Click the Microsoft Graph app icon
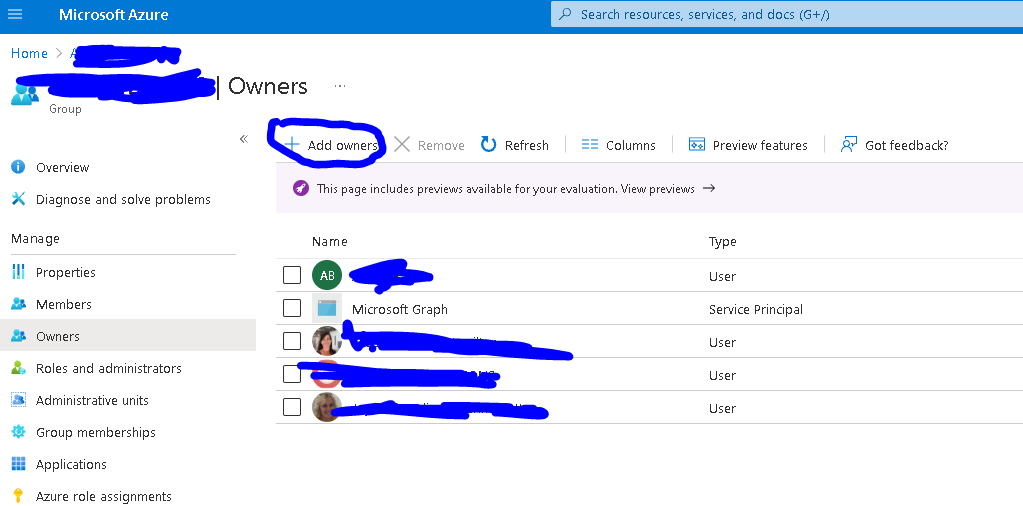This screenshot has height=506, width=1023. (x=327, y=308)
